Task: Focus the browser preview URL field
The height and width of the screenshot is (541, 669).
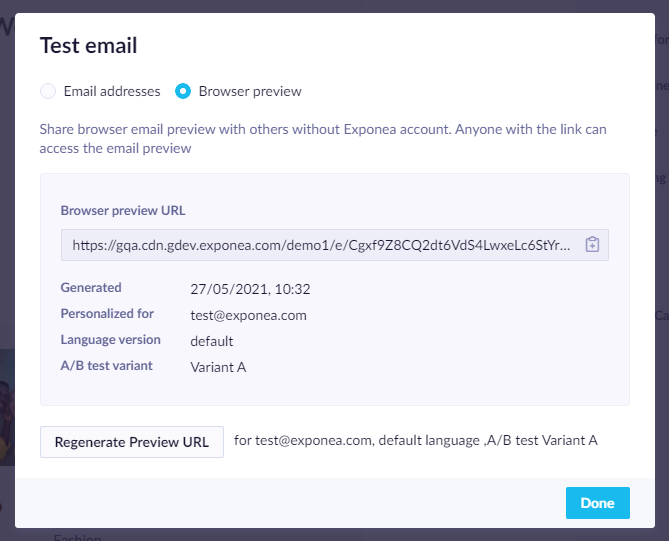Action: coord(335,245)
